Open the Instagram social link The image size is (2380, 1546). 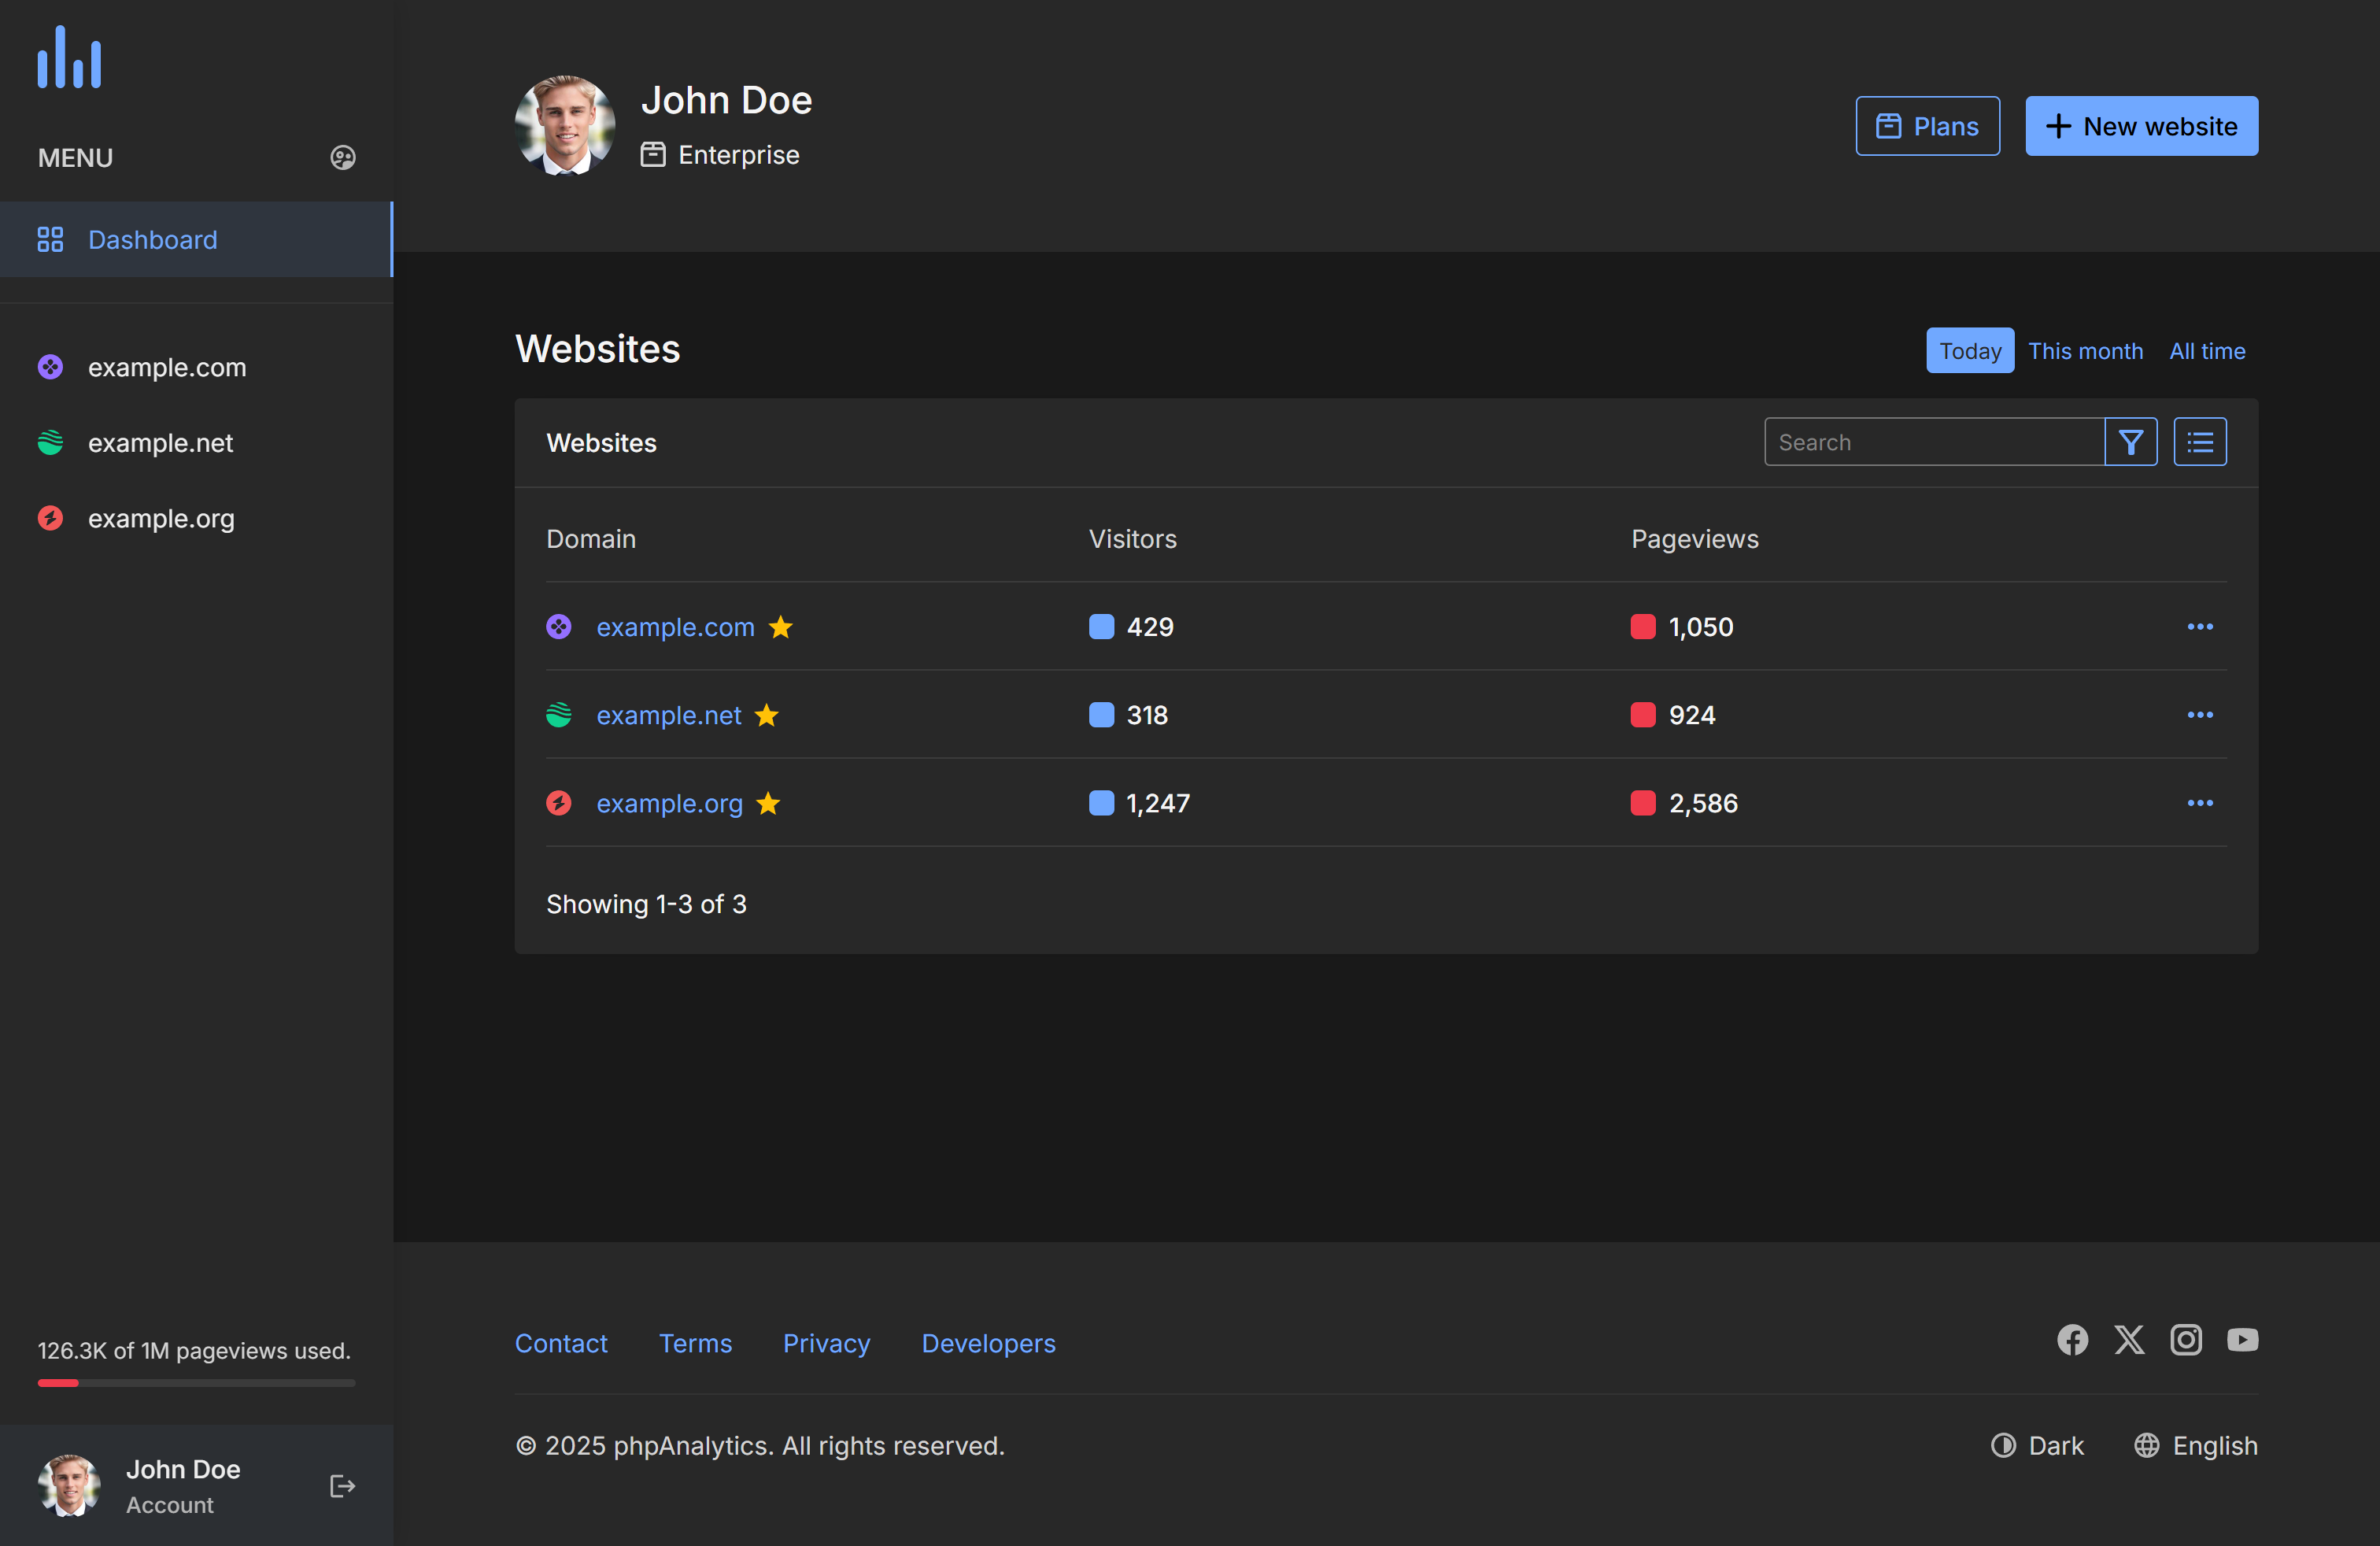click(x=2186, y=1340)
